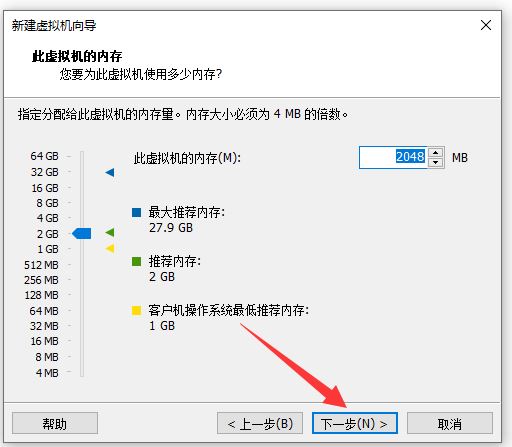Click the green recommended memory arrow marker

coord(110,232)
